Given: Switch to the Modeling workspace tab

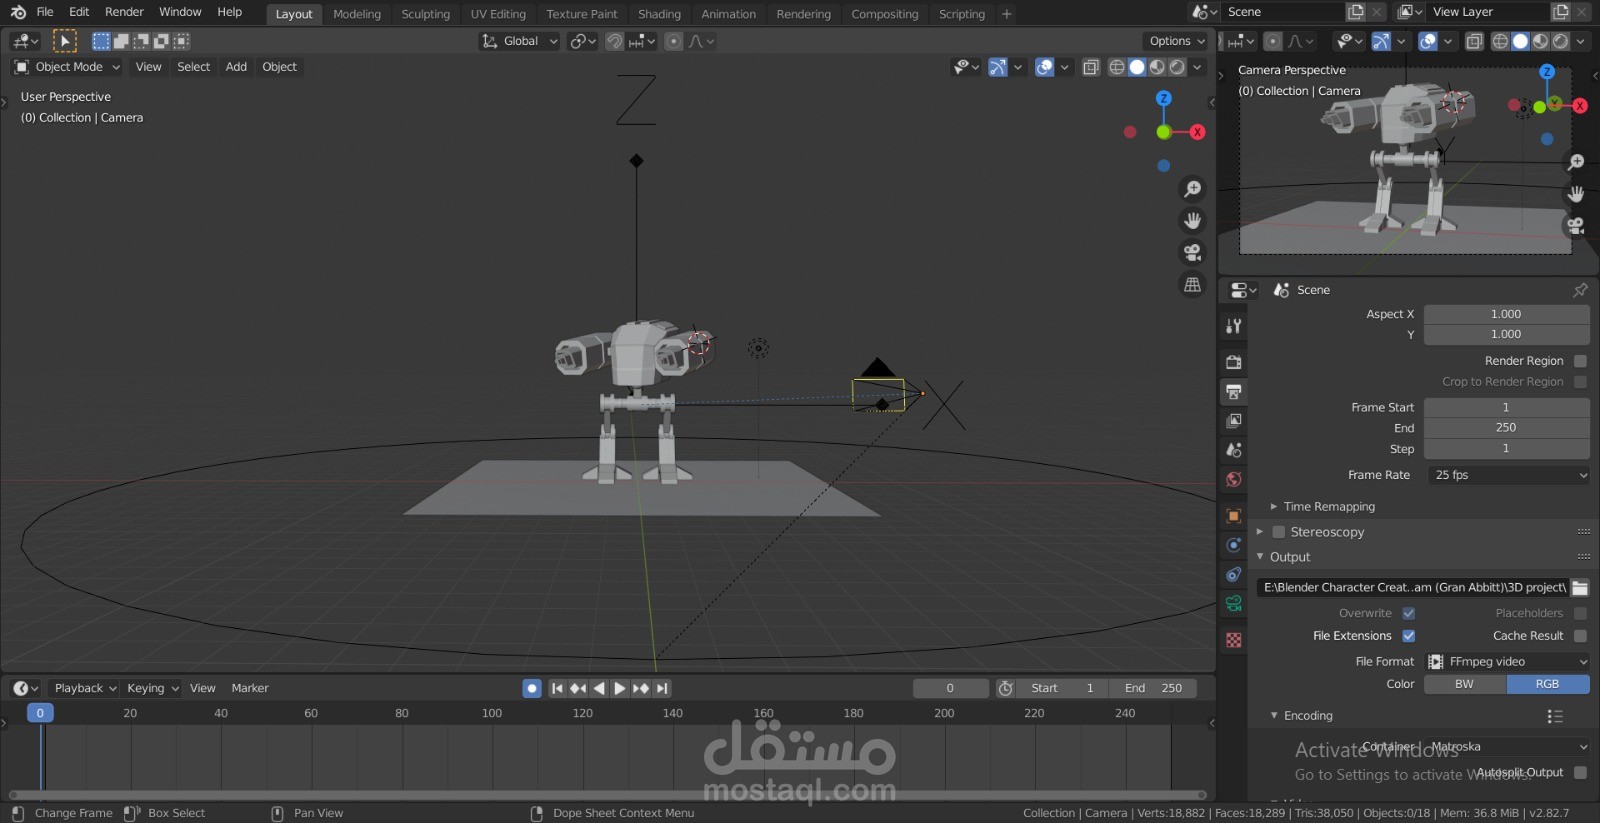Looking at the screenshot, I should tap(357, 14).
